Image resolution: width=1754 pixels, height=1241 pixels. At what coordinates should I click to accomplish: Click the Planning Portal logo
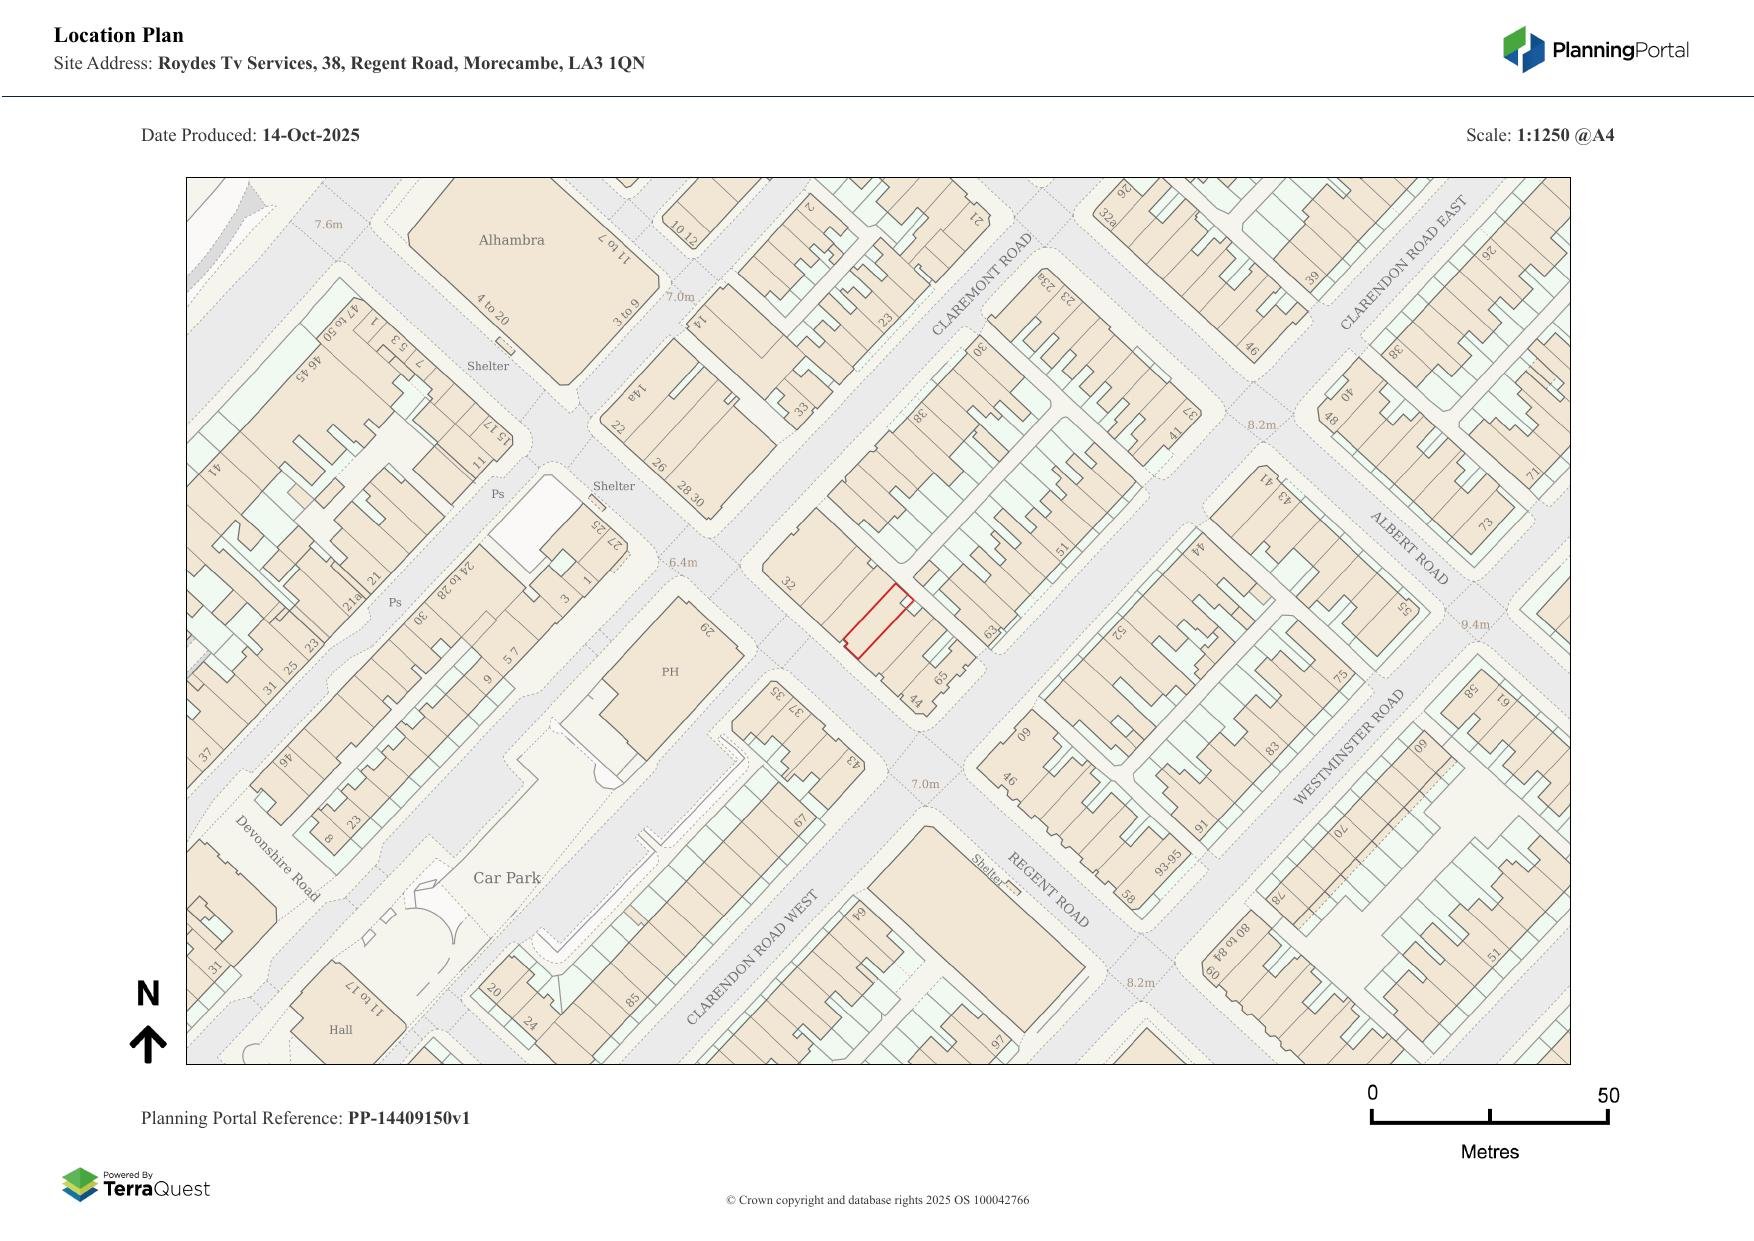[1595, 50]
